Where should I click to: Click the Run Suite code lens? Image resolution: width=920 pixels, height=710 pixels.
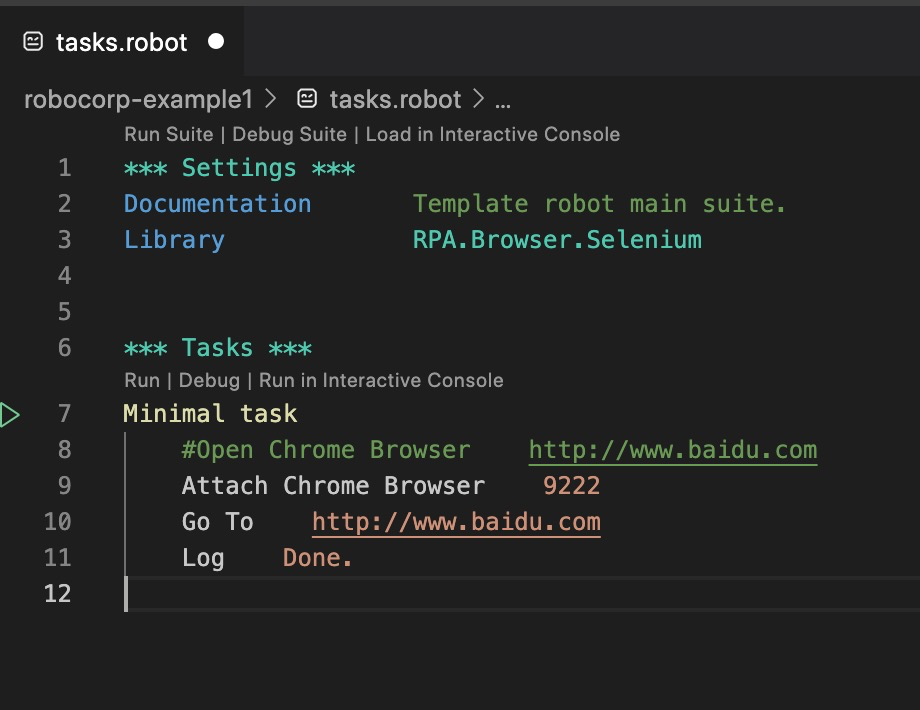tap(168, 133)
